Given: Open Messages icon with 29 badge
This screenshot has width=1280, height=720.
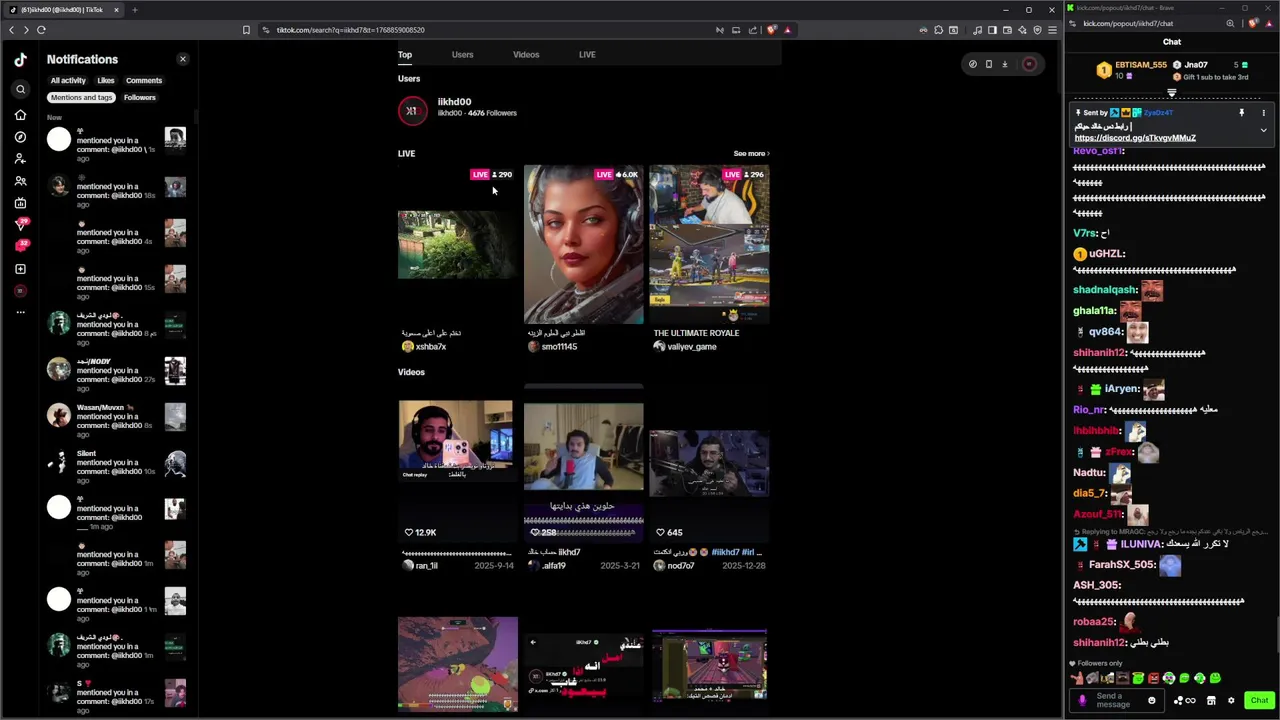Looking at the screenshot, I should coord(20,224).
